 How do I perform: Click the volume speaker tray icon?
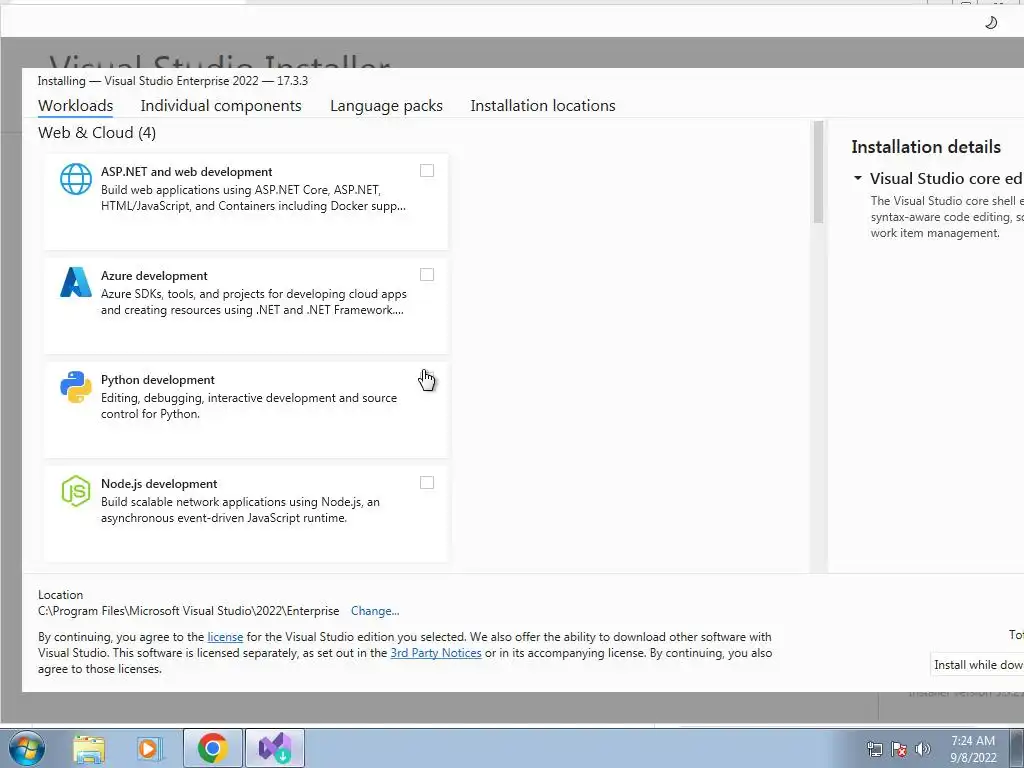(x=923, y=749)
